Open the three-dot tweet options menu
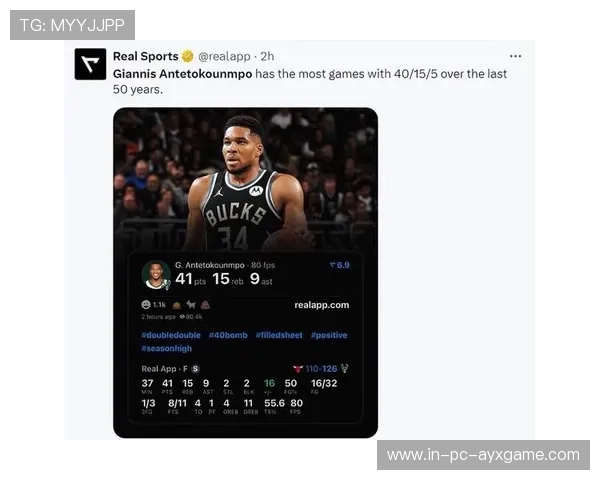Image resolution: width=600 pixels, height=480 pixels. [515, 56]
